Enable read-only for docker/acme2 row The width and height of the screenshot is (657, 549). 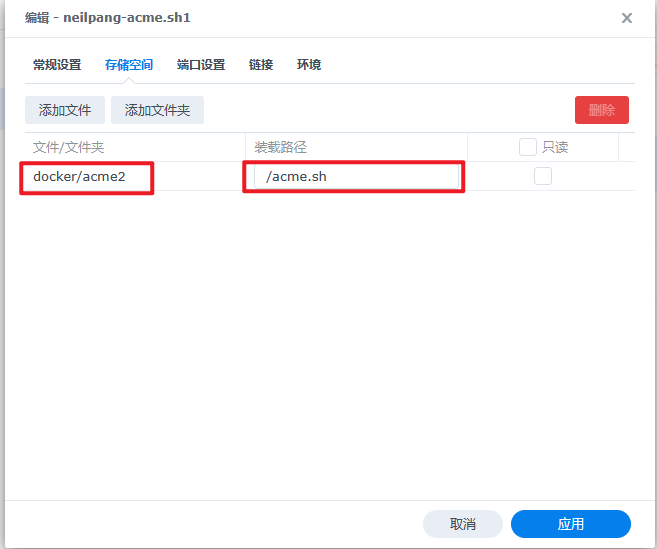pos(543,176)
